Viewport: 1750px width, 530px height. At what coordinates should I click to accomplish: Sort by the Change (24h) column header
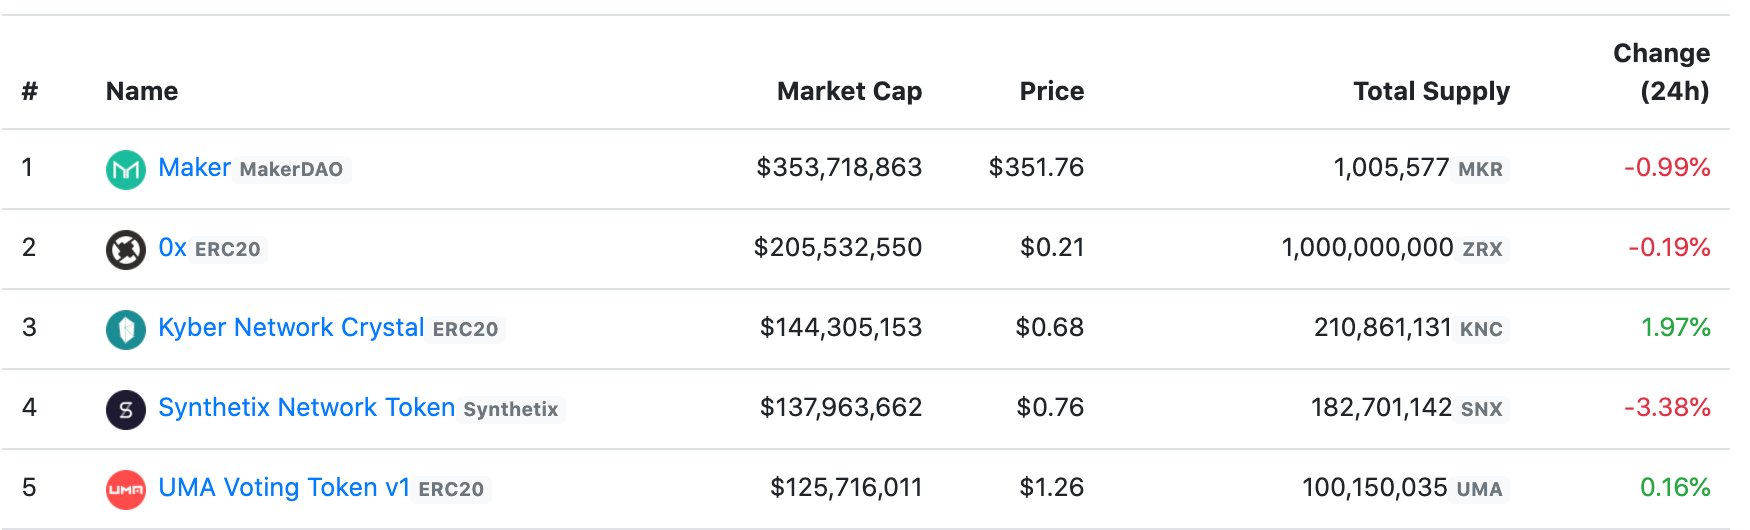tap(1661, 72)
